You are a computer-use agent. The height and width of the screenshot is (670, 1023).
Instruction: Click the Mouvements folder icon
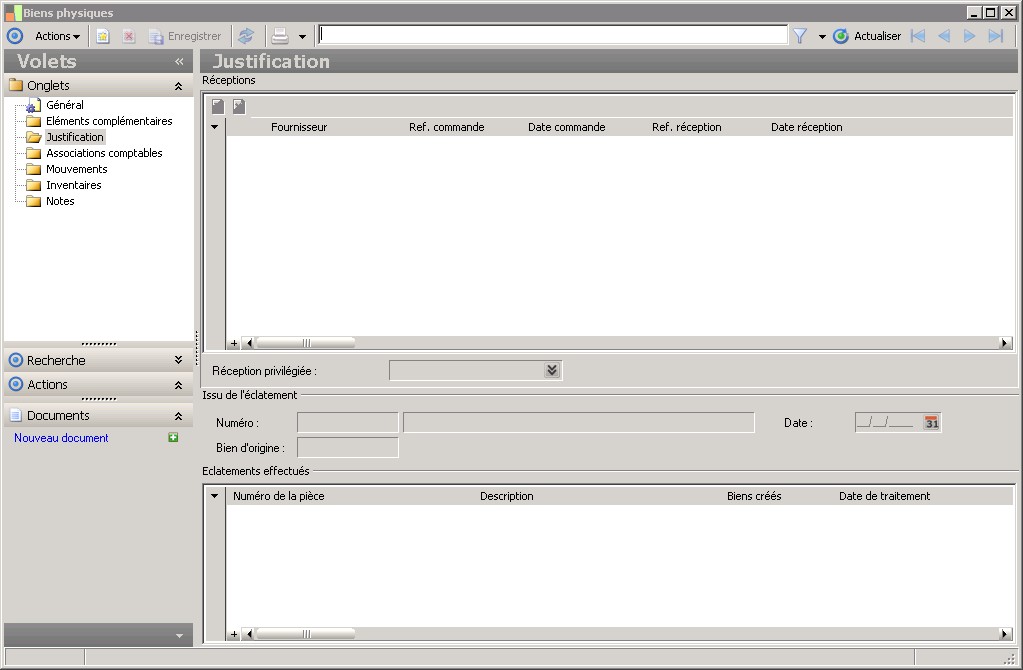(x=33, y=169)
